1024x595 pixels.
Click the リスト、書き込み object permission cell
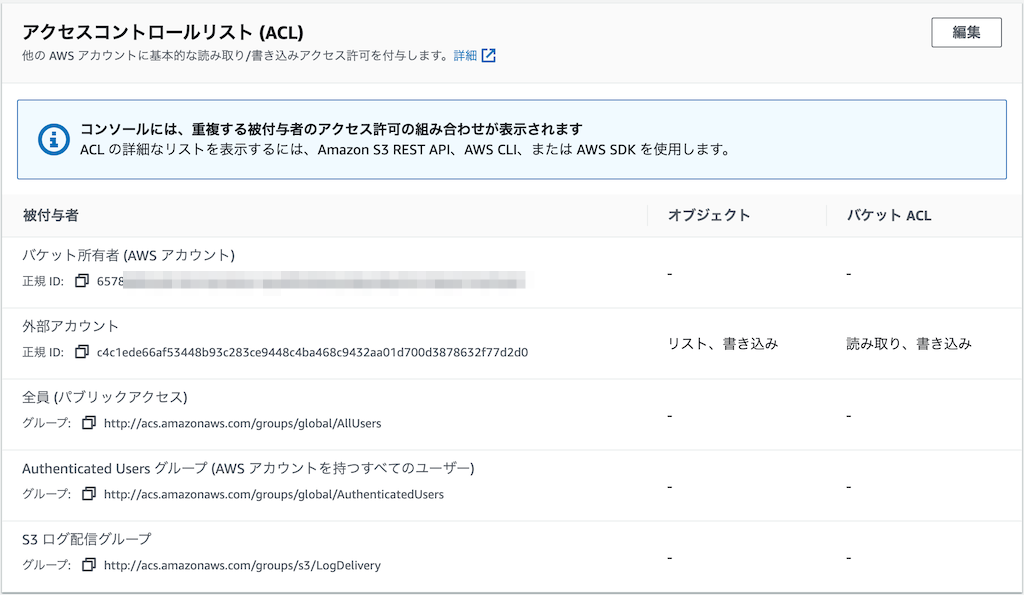click(722, 344)
